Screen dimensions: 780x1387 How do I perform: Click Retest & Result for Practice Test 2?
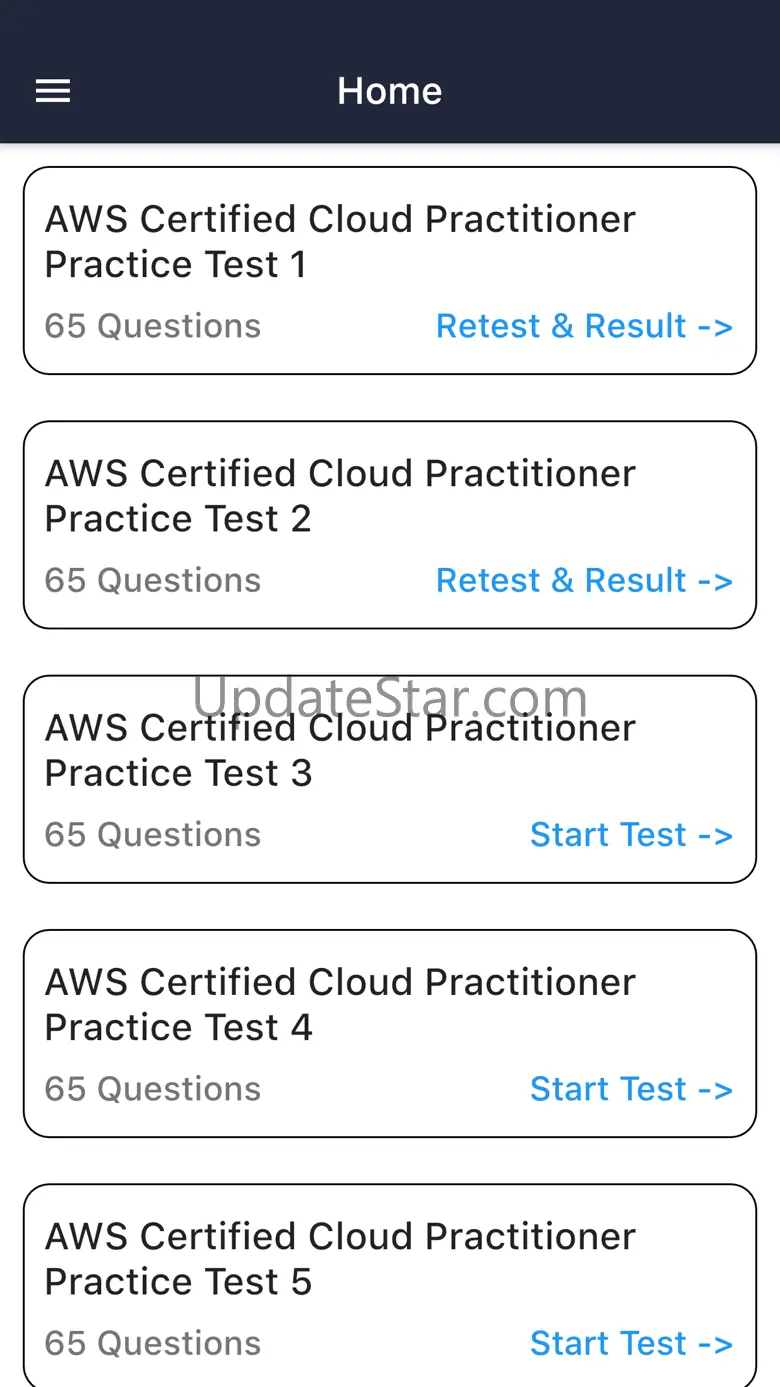pos(584,580)
